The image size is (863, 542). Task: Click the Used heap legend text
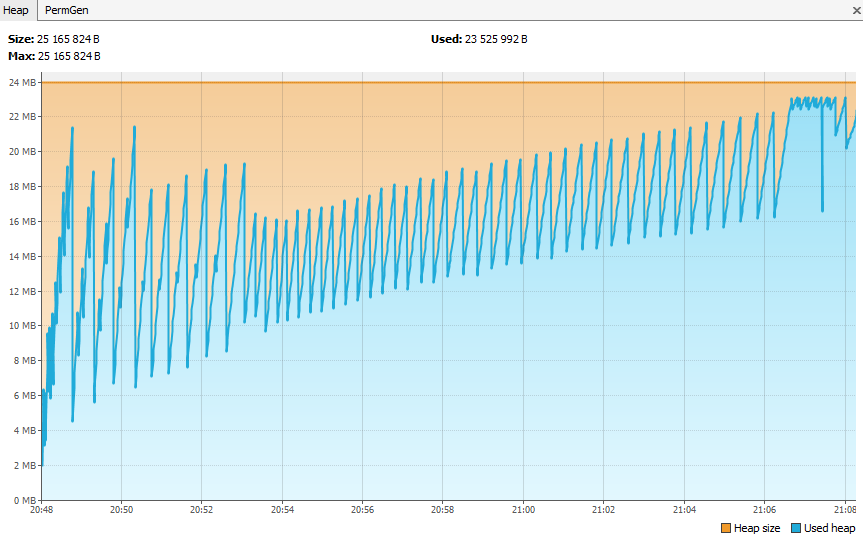coord(829,528)
